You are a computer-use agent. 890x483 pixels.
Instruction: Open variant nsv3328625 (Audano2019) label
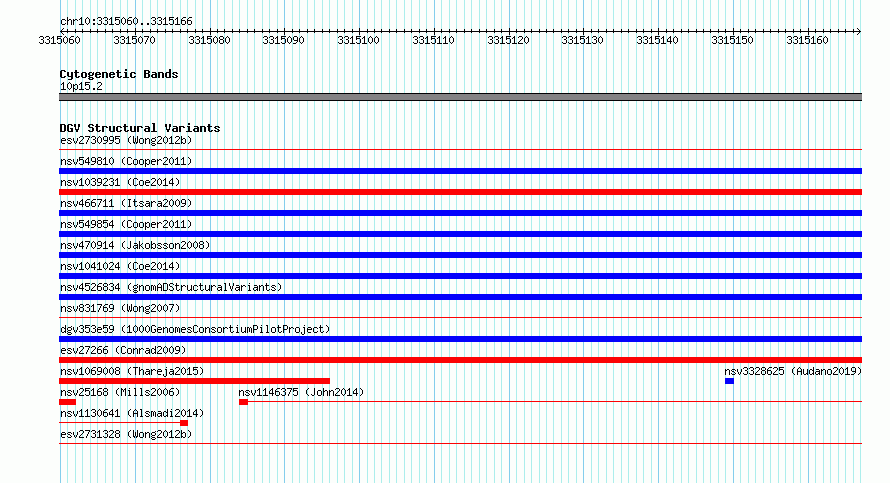792,371
